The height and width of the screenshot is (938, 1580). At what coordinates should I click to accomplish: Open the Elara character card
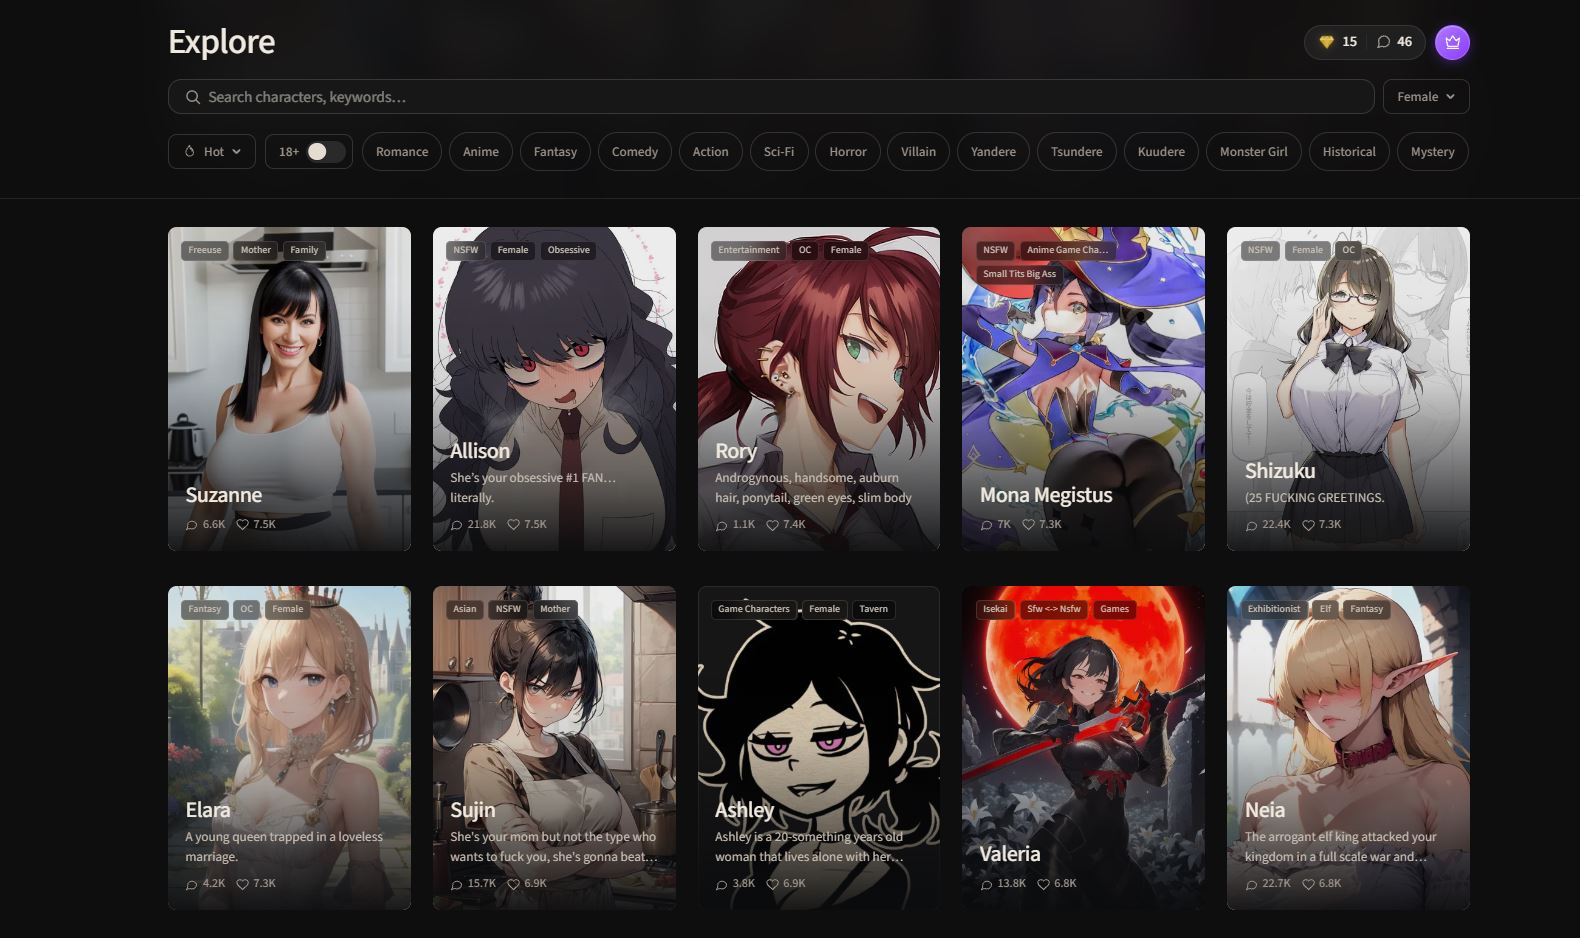tap(289, 748)
